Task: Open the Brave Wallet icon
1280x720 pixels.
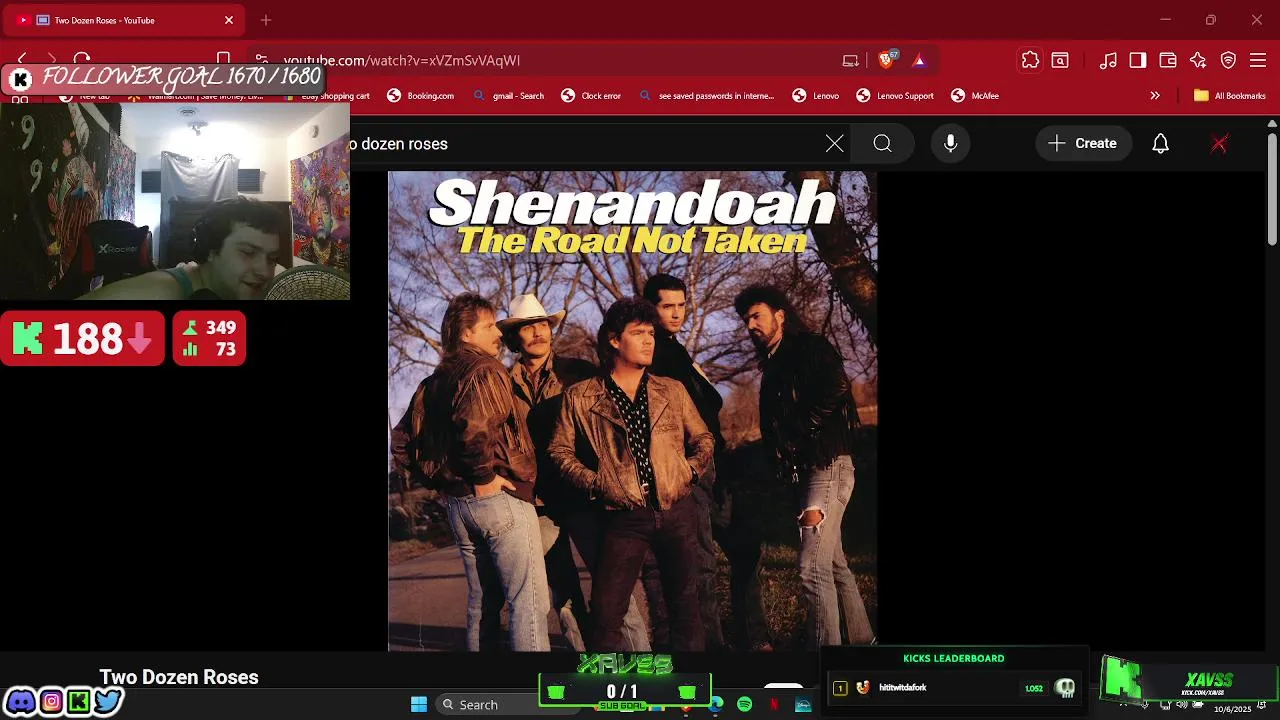Action: 1168,60
